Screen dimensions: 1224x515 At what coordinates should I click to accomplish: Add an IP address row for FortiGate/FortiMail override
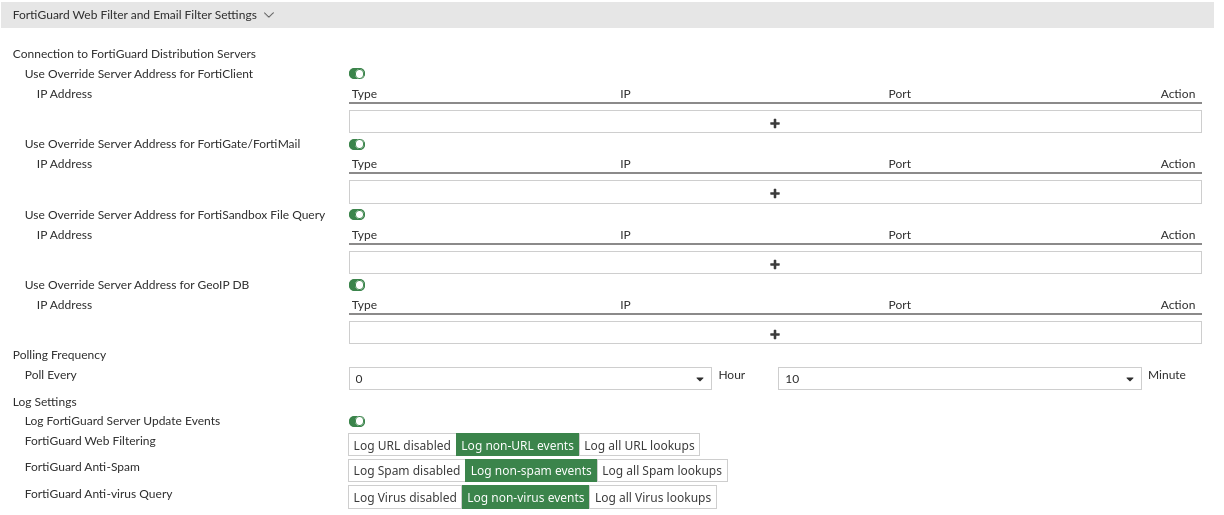tap(775, 192)
